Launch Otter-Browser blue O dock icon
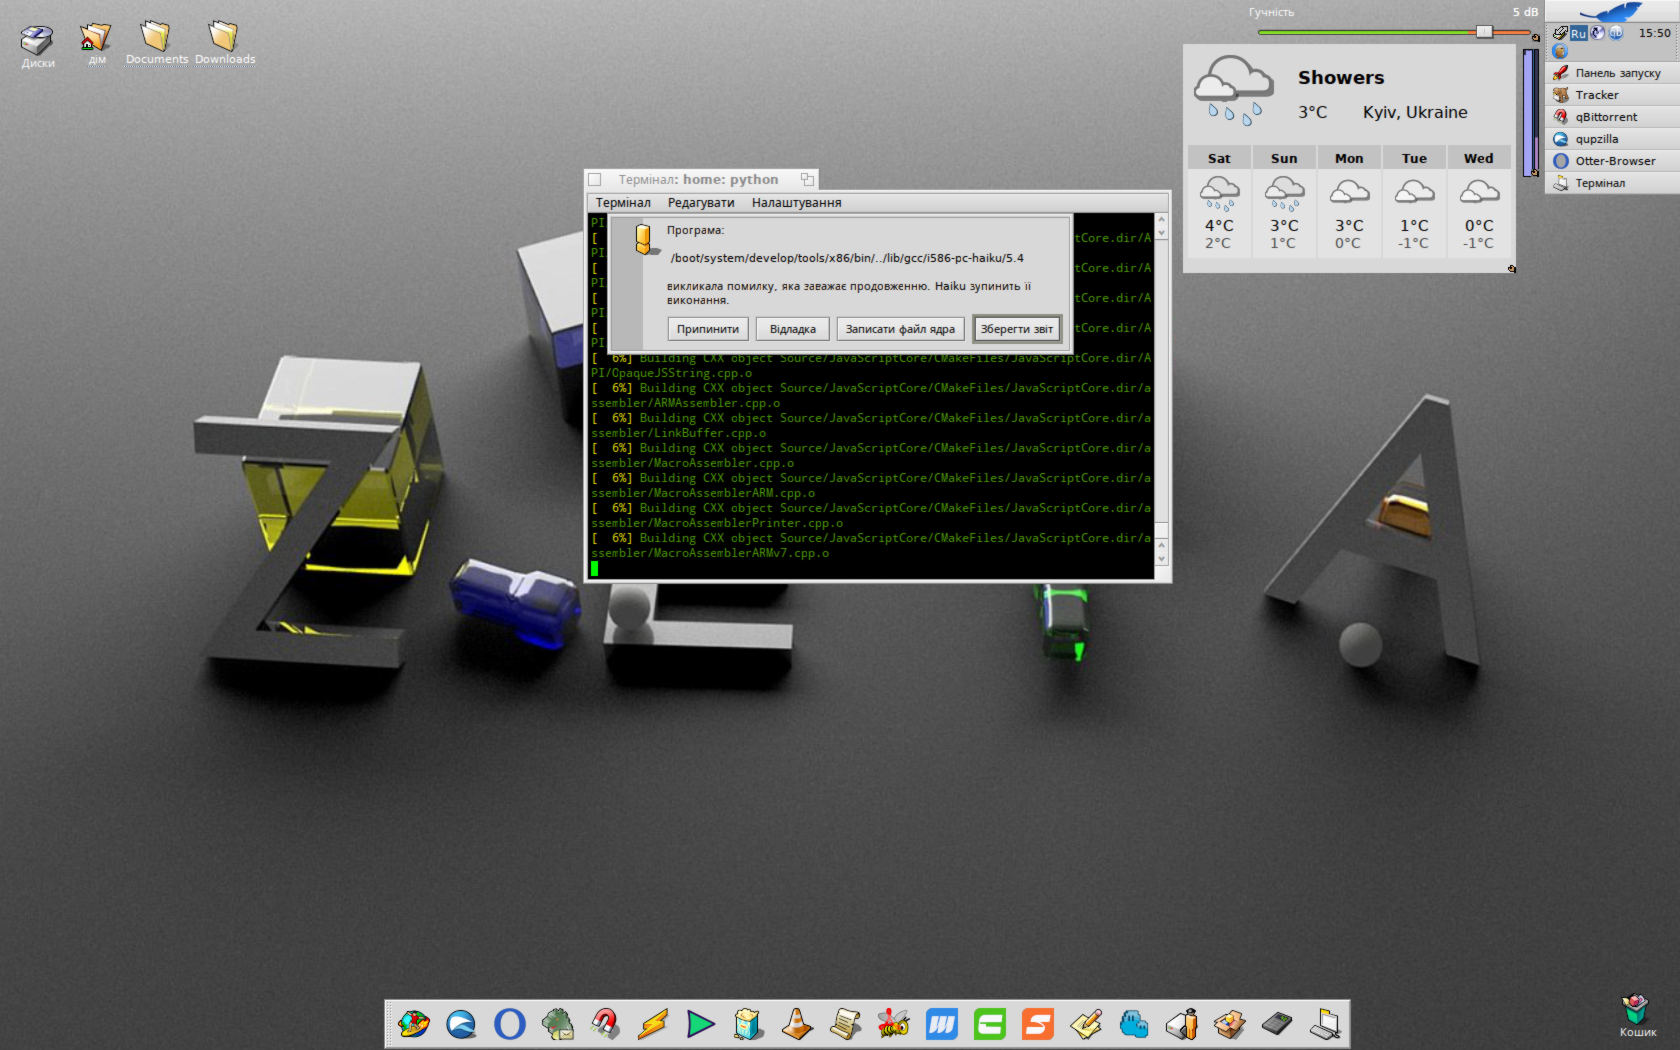 click(x=510, y=1024)
